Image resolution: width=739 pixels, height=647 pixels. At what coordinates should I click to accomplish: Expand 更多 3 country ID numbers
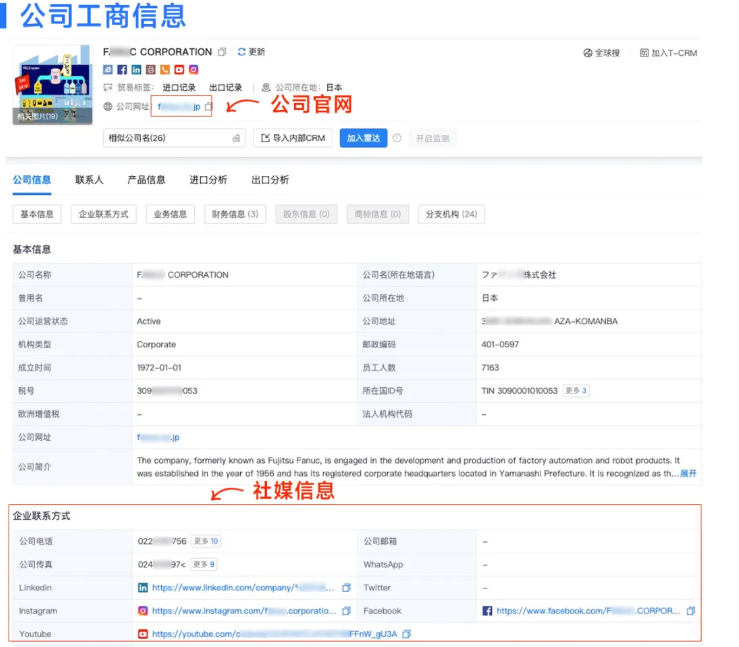tap(576, 391)
